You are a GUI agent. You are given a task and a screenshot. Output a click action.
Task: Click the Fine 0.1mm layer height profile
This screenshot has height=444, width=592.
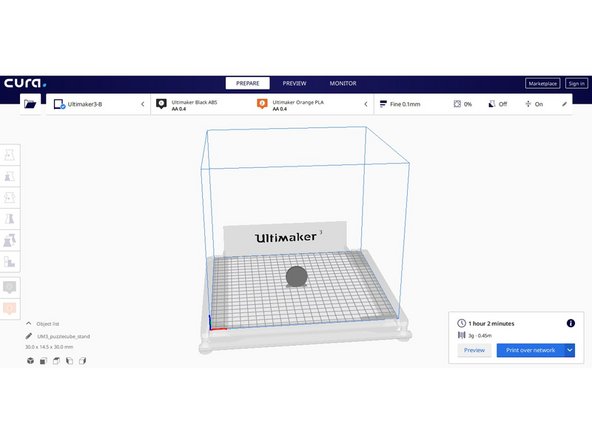[x=400, y=104]
